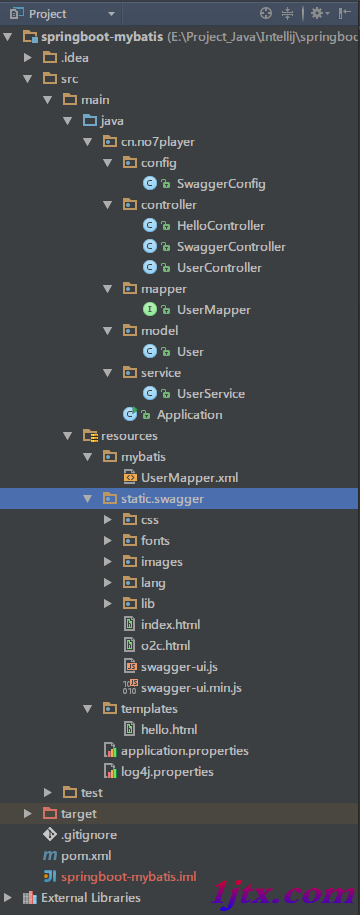Expand the css folder arrow

coord(107,520)
